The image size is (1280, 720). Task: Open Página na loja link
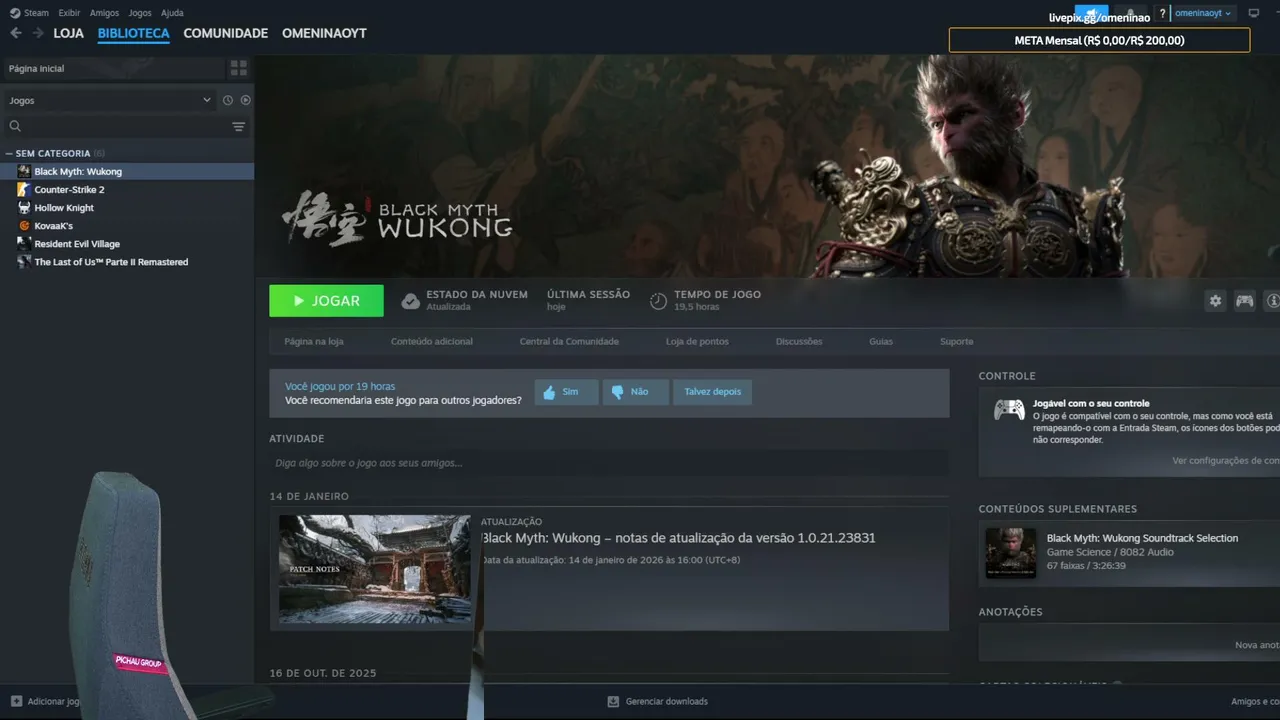point(314,342)
